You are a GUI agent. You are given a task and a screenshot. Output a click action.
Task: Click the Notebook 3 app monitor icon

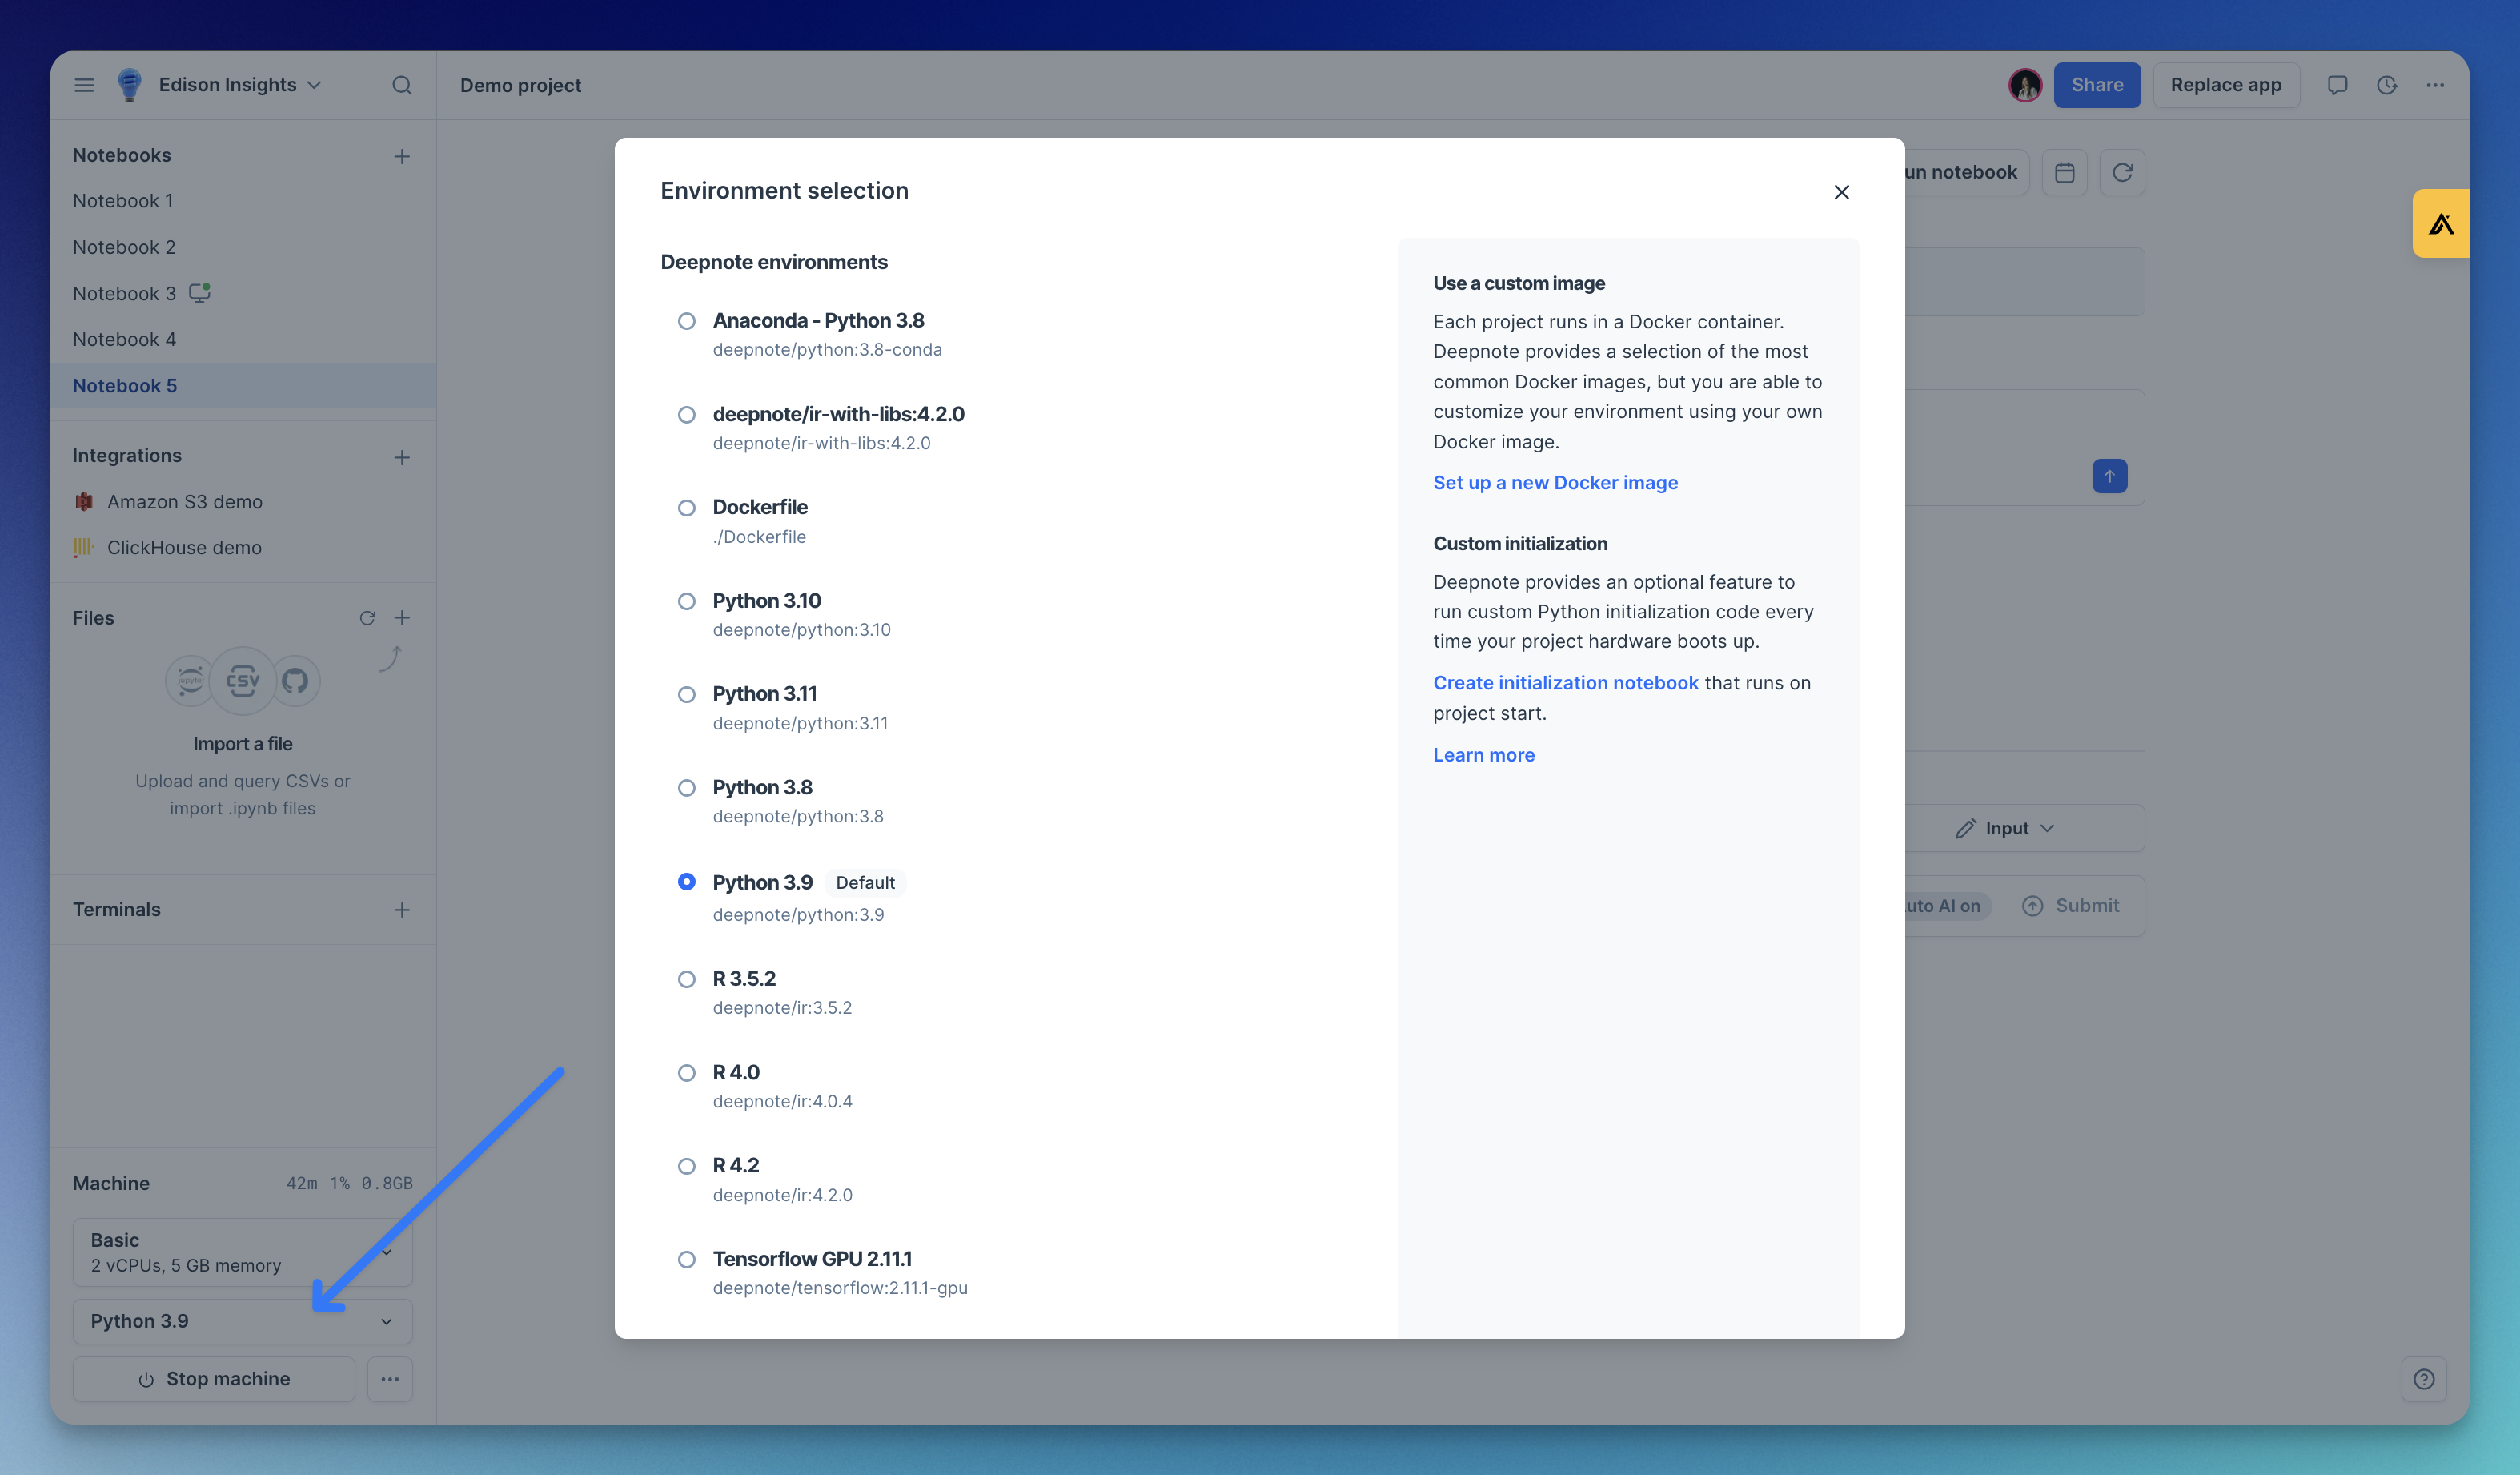coord(200,293)
